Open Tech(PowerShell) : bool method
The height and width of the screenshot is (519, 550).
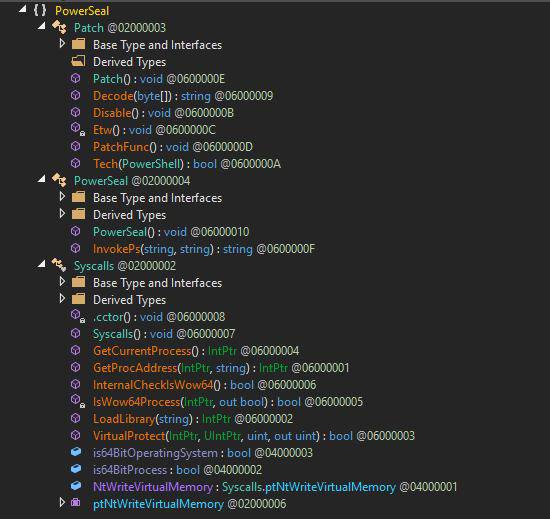[x=187, y=164]
